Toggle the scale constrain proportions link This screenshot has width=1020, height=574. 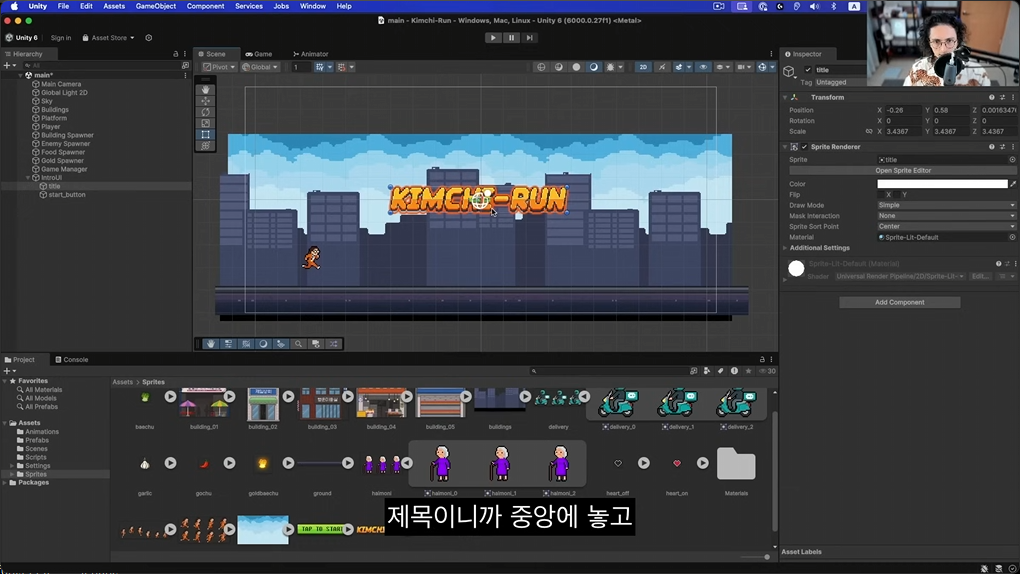tap(868, 131)
